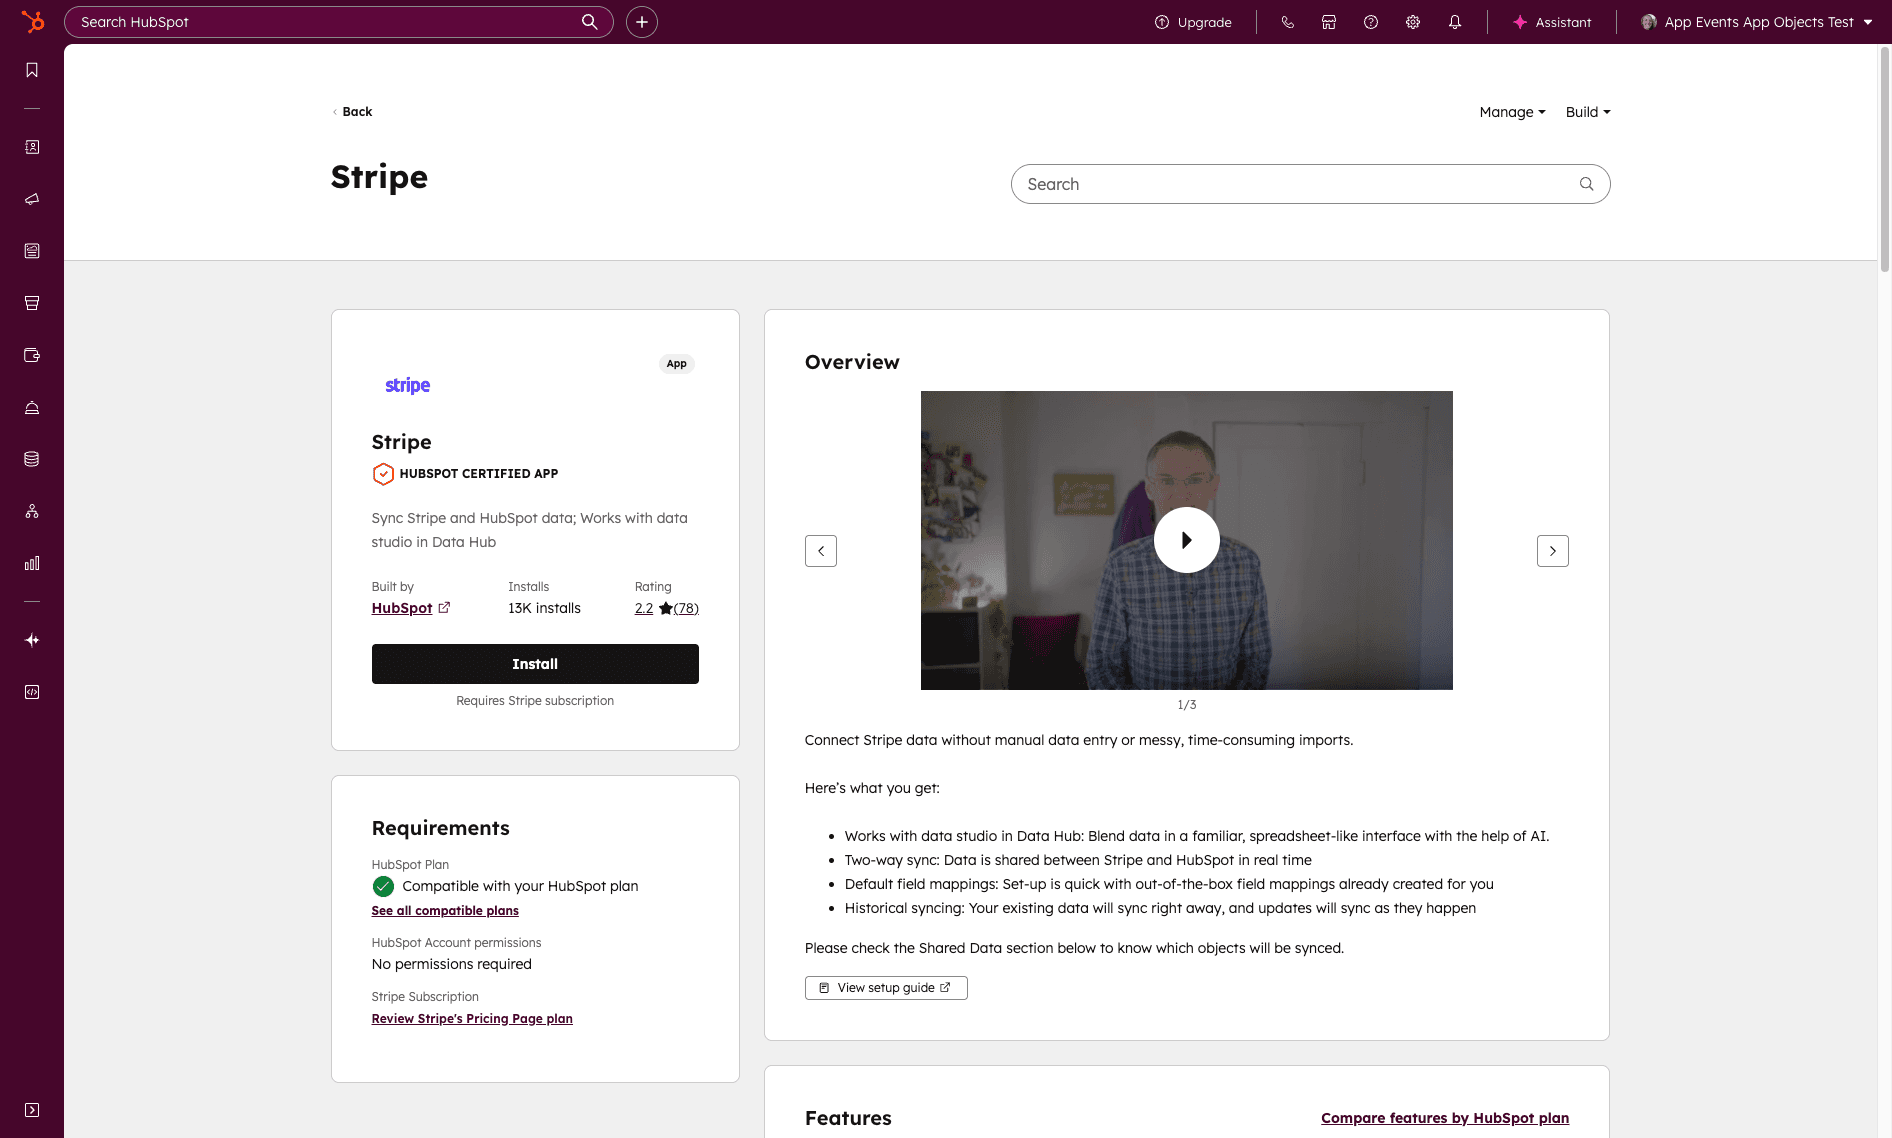Open Compare features by HubSpot plan link
The width and height of the screenshot is (1892, 1138).
coord(1445,1118)
